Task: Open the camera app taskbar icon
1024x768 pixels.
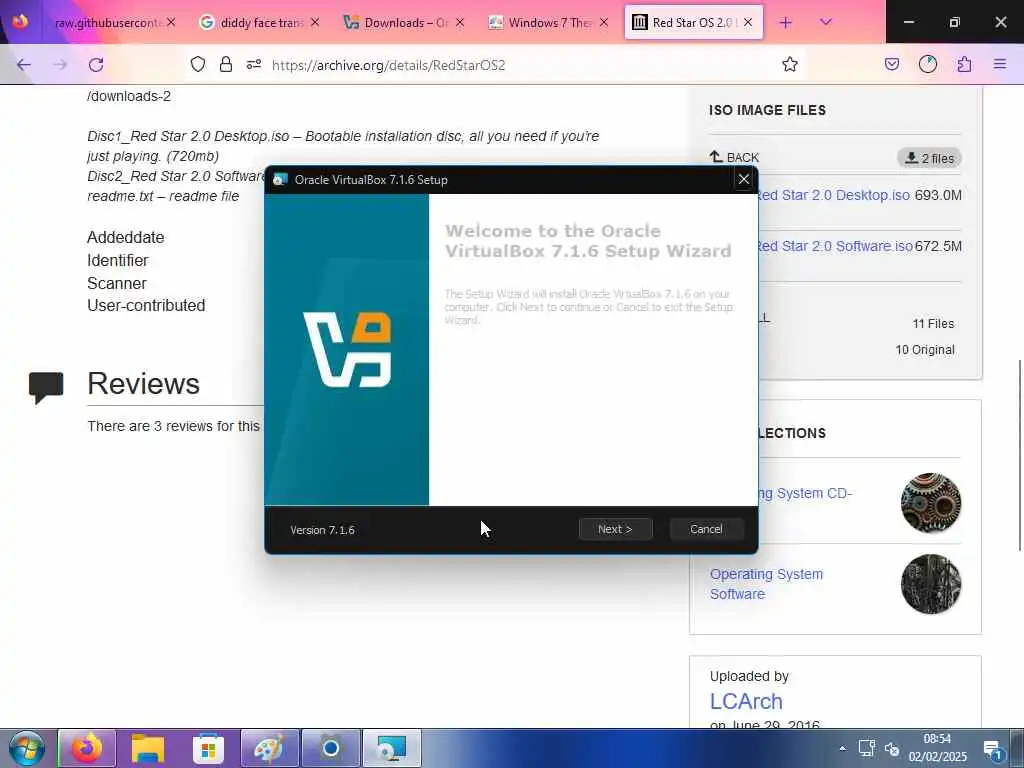Action: point(330,748)
